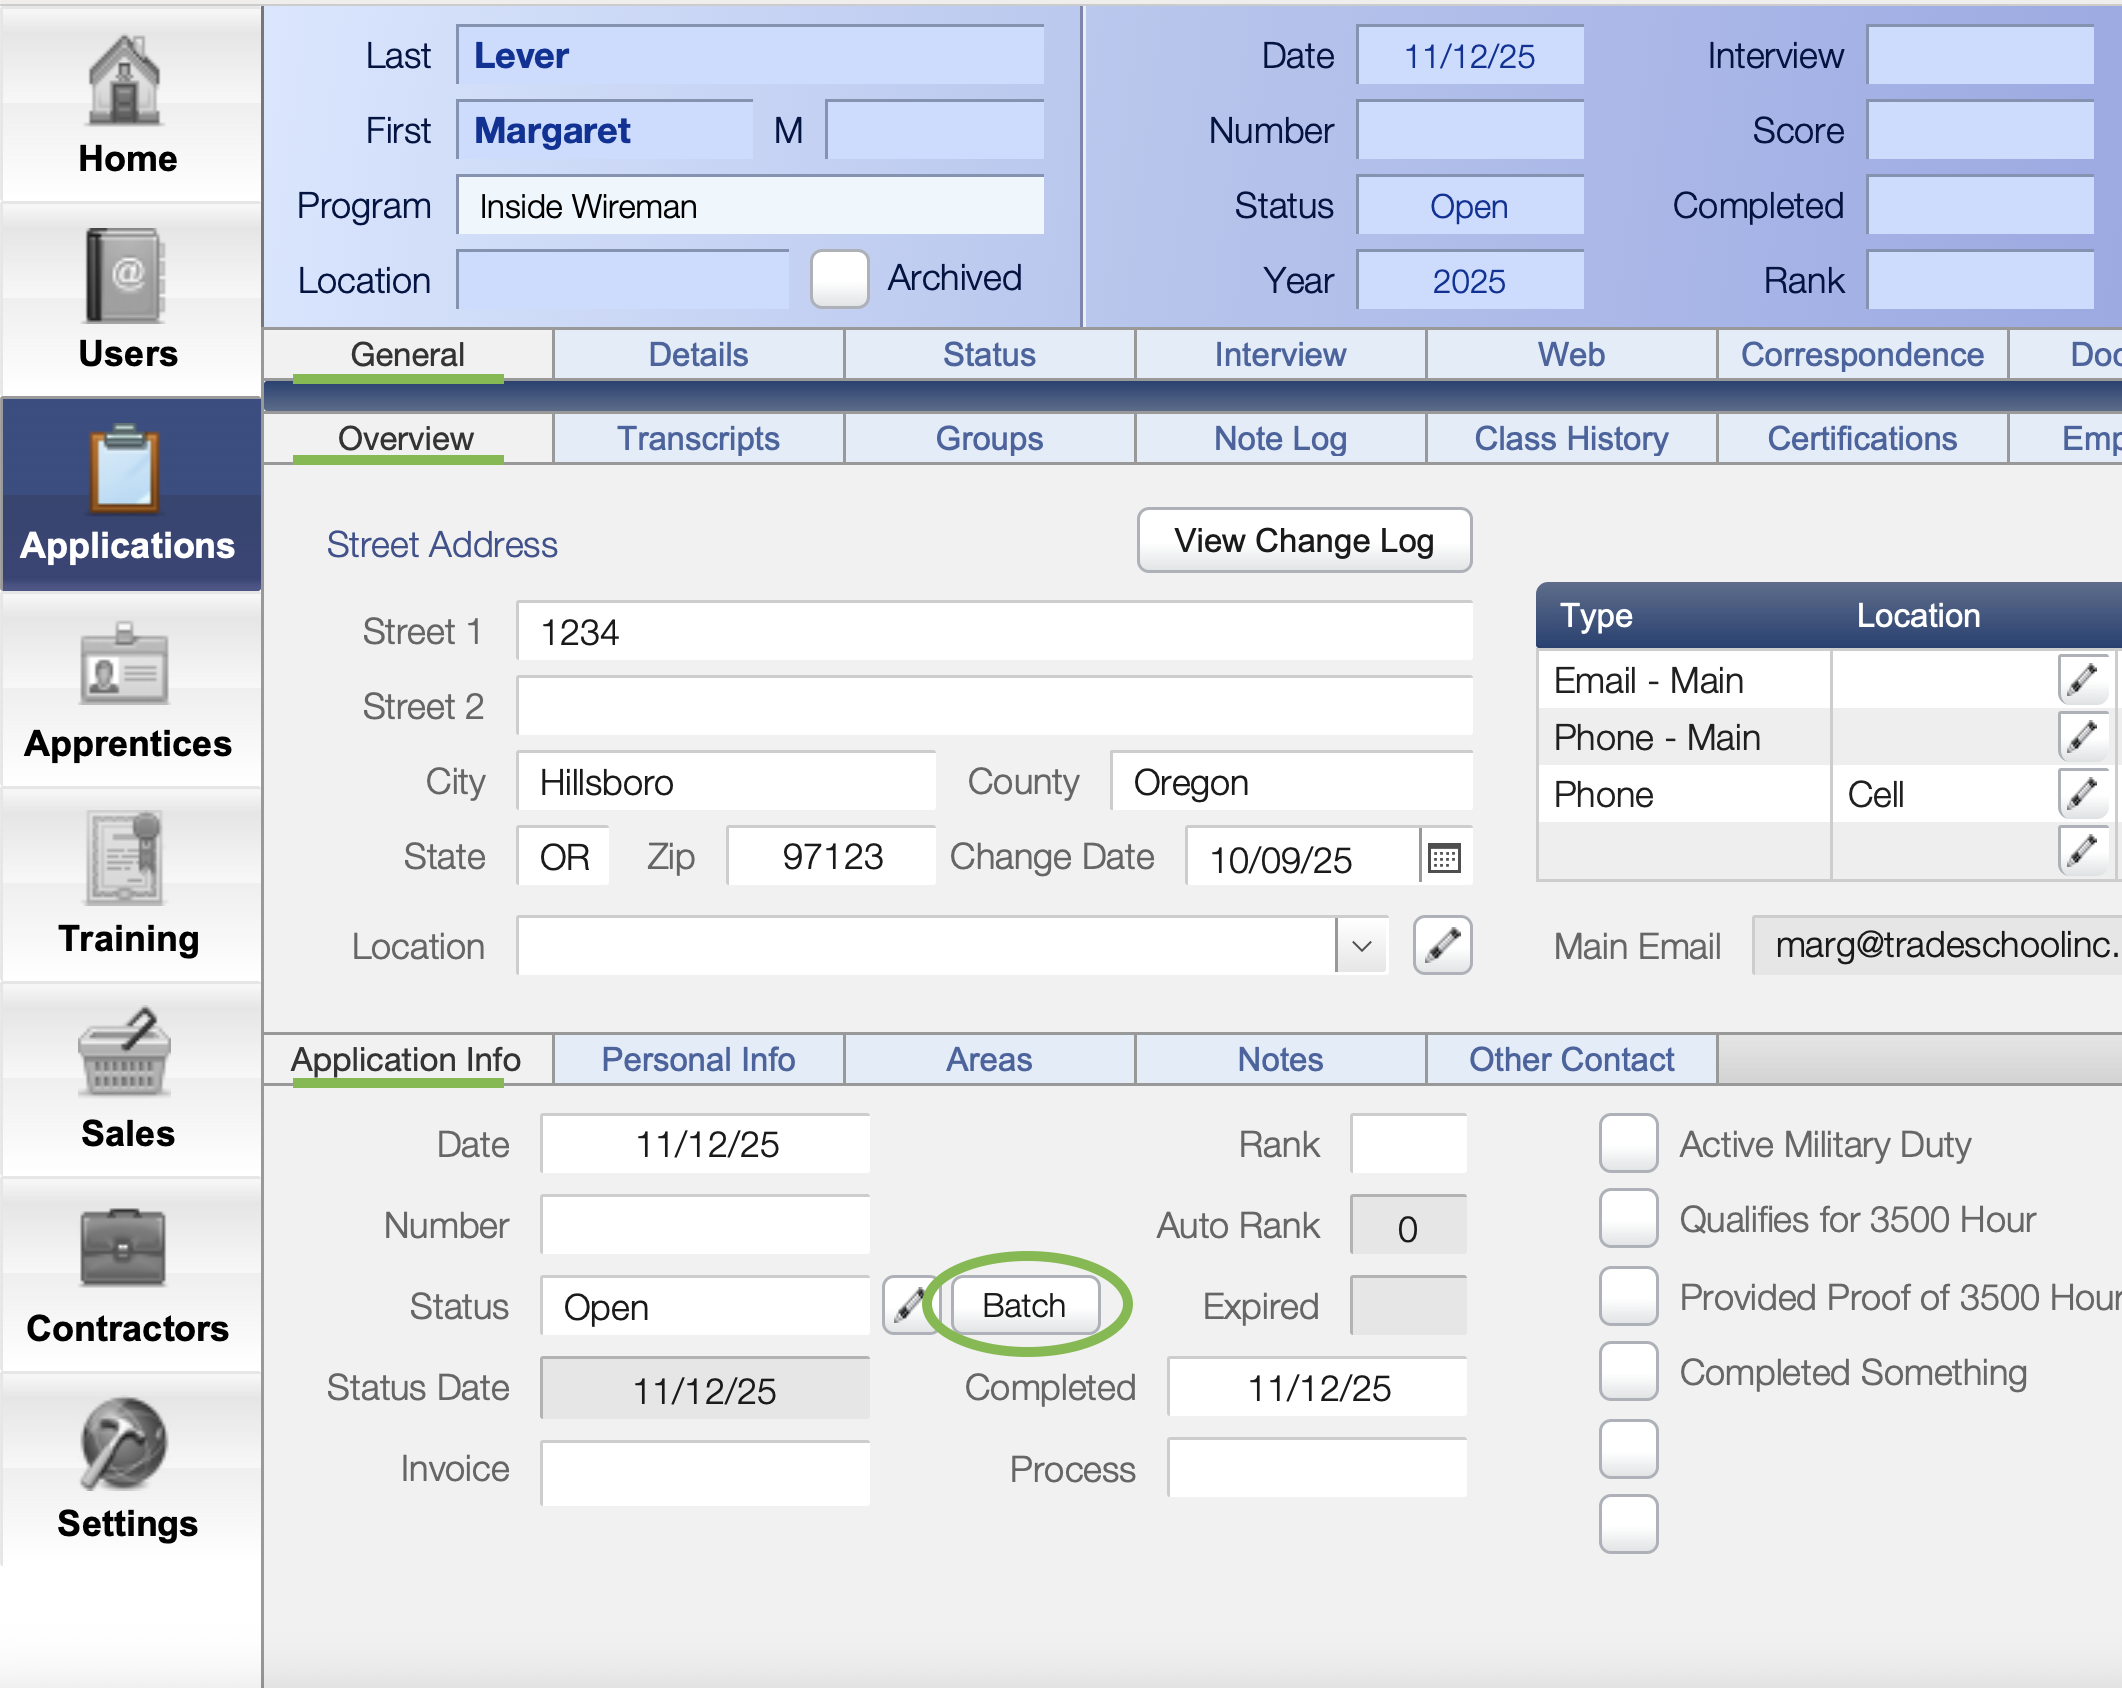Click the County field Oregon
The image size is (2122, 1688).
click(x=1291, y=782)
